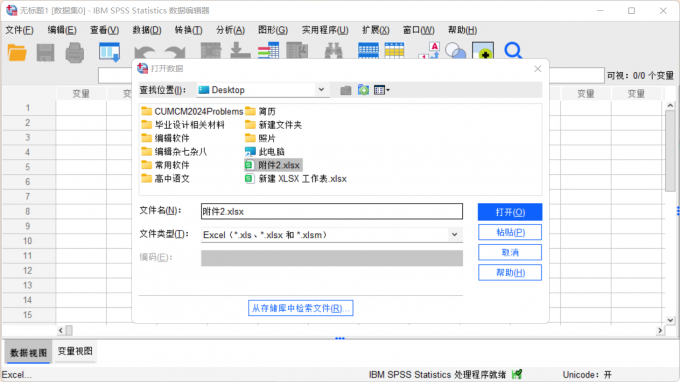Toggle the Value labels A/1 icon
This screenshot has width=680, height=382.
(x=429, y=51)
